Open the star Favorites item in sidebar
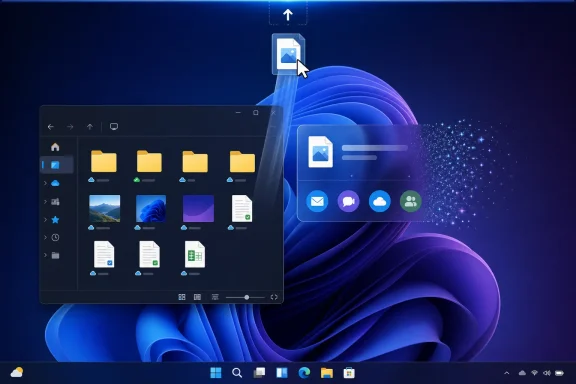 tap(55, 220)
